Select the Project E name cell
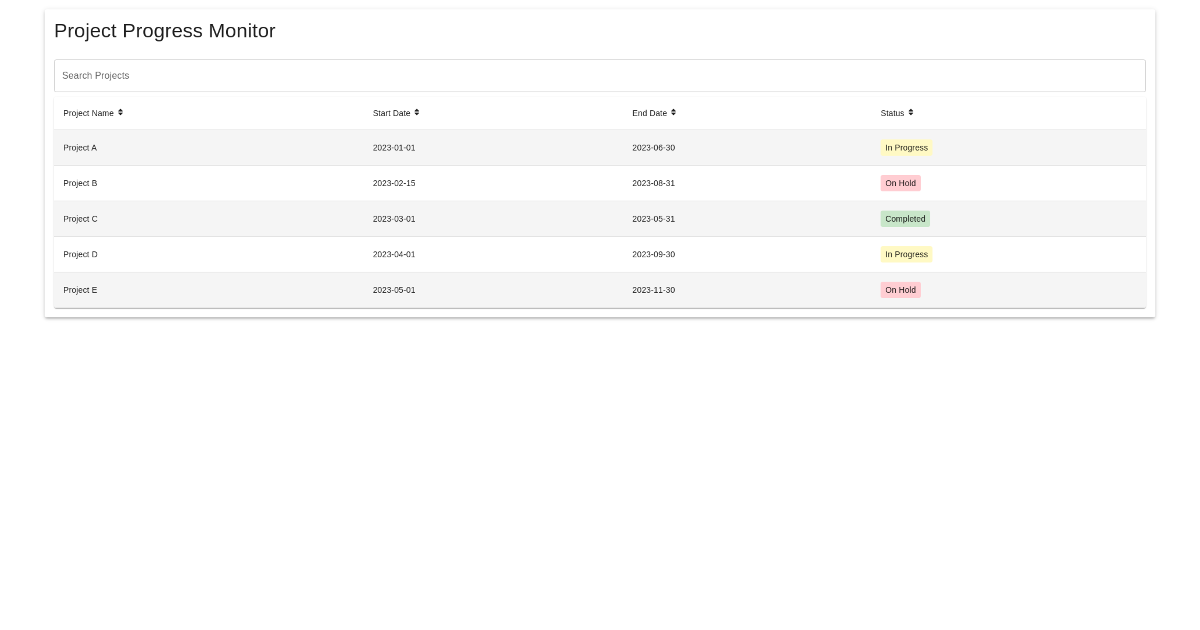The image size is (1200, 630). point(80,290)
